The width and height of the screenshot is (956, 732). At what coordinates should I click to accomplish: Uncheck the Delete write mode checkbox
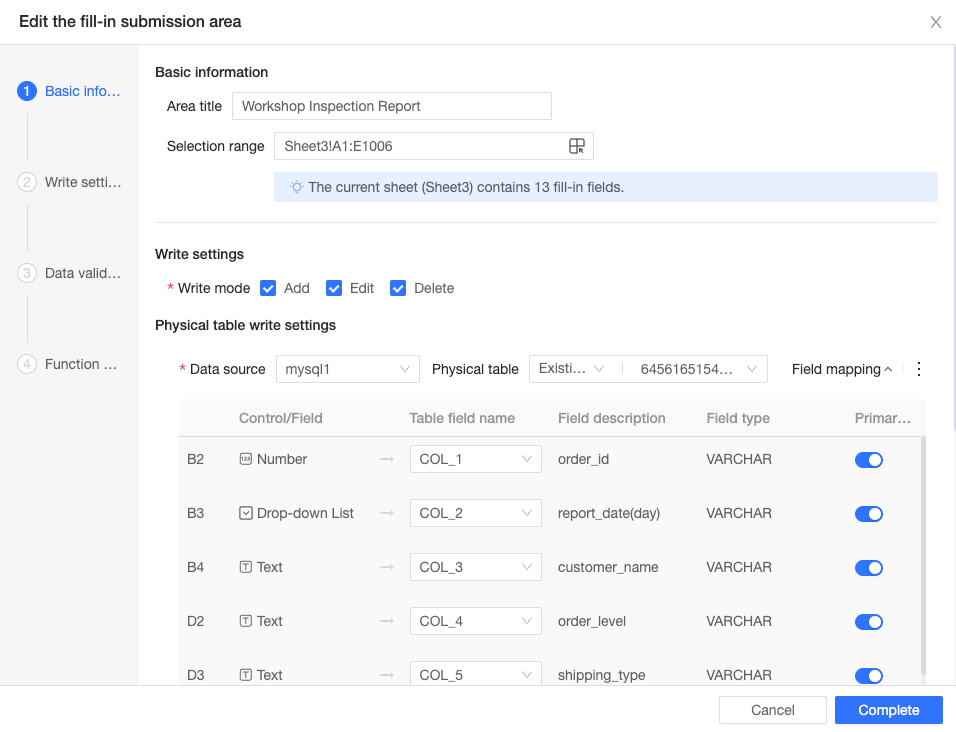coord(398,288)
